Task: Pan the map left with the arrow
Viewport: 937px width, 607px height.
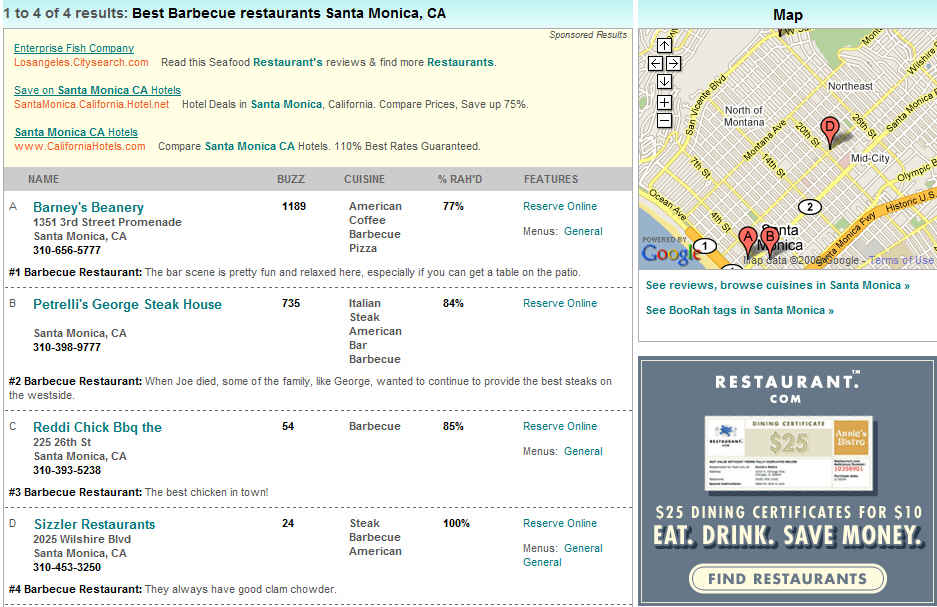Action: [x=656, y=63]
